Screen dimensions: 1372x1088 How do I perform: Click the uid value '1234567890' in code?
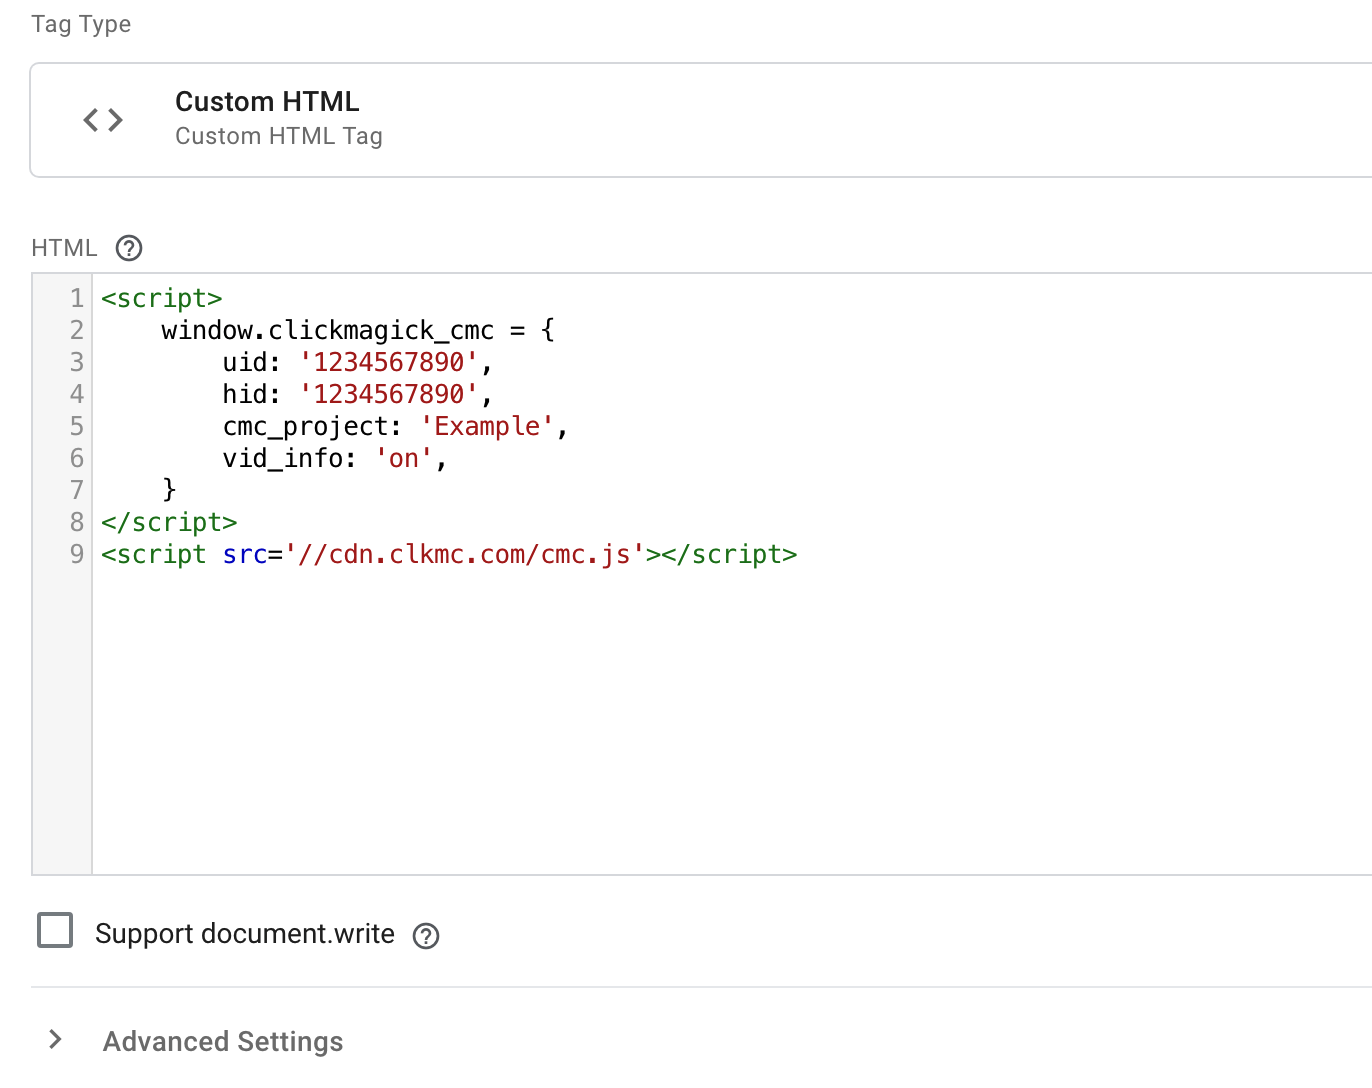[389, 363]
